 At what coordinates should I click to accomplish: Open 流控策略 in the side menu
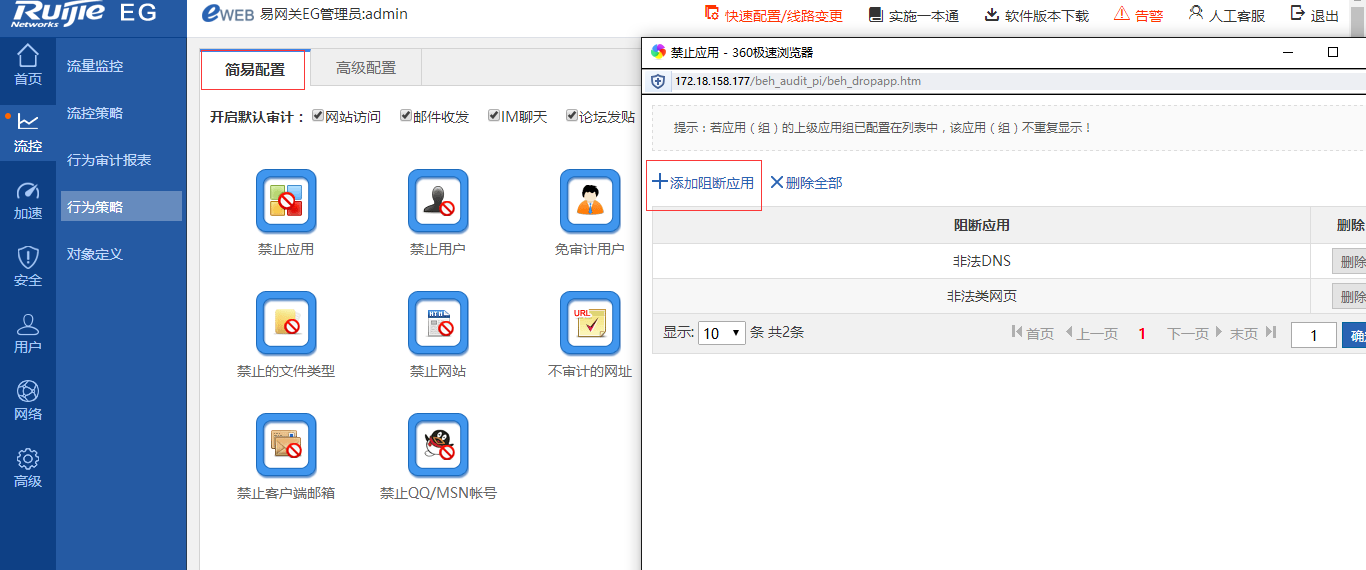95,113
